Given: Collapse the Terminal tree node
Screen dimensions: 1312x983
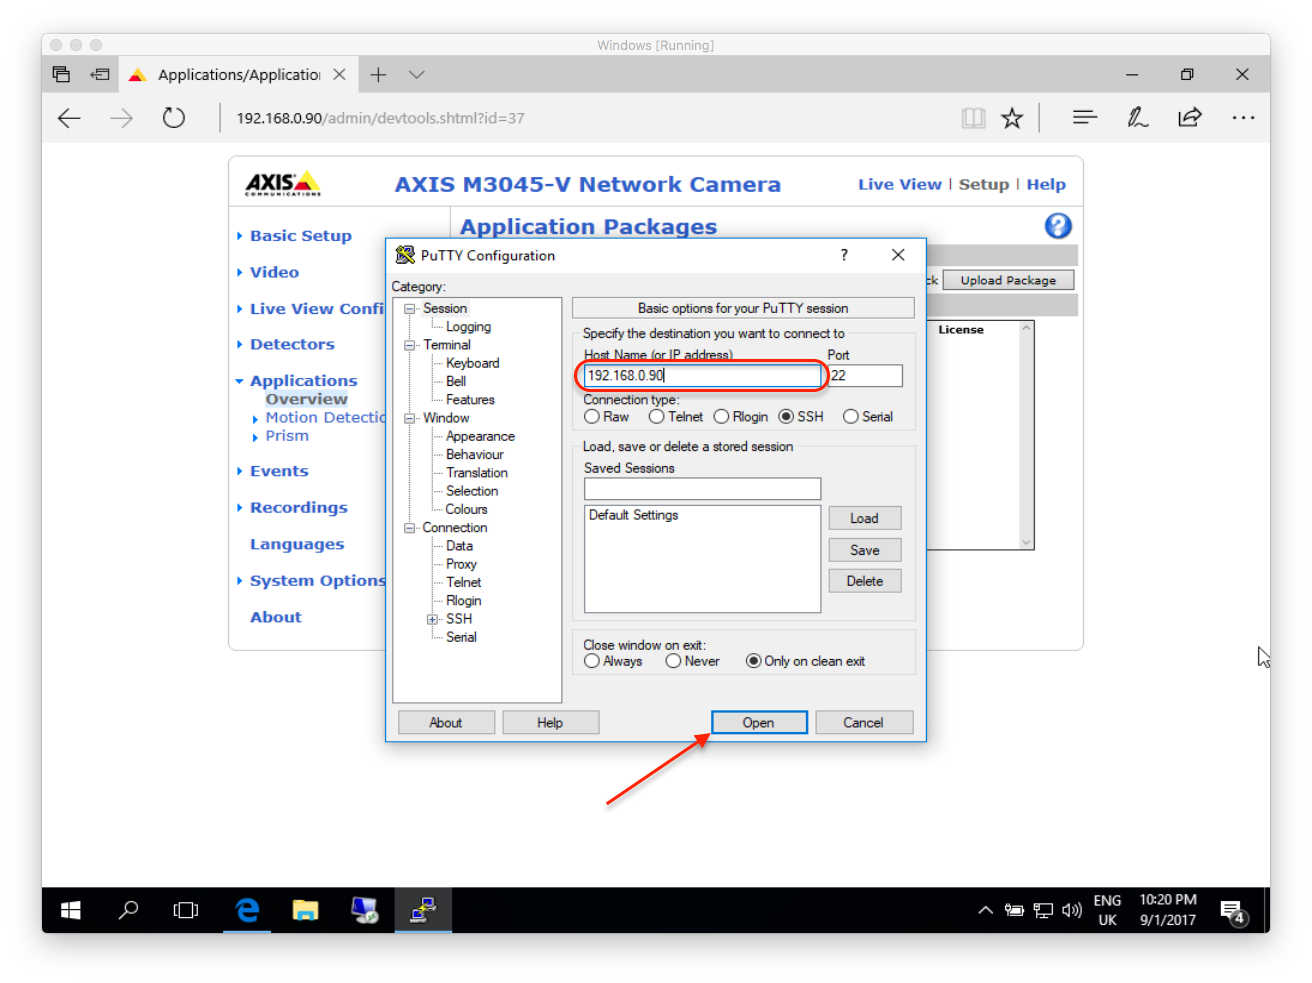Looking at the screenshot, I should pos(409,345).
